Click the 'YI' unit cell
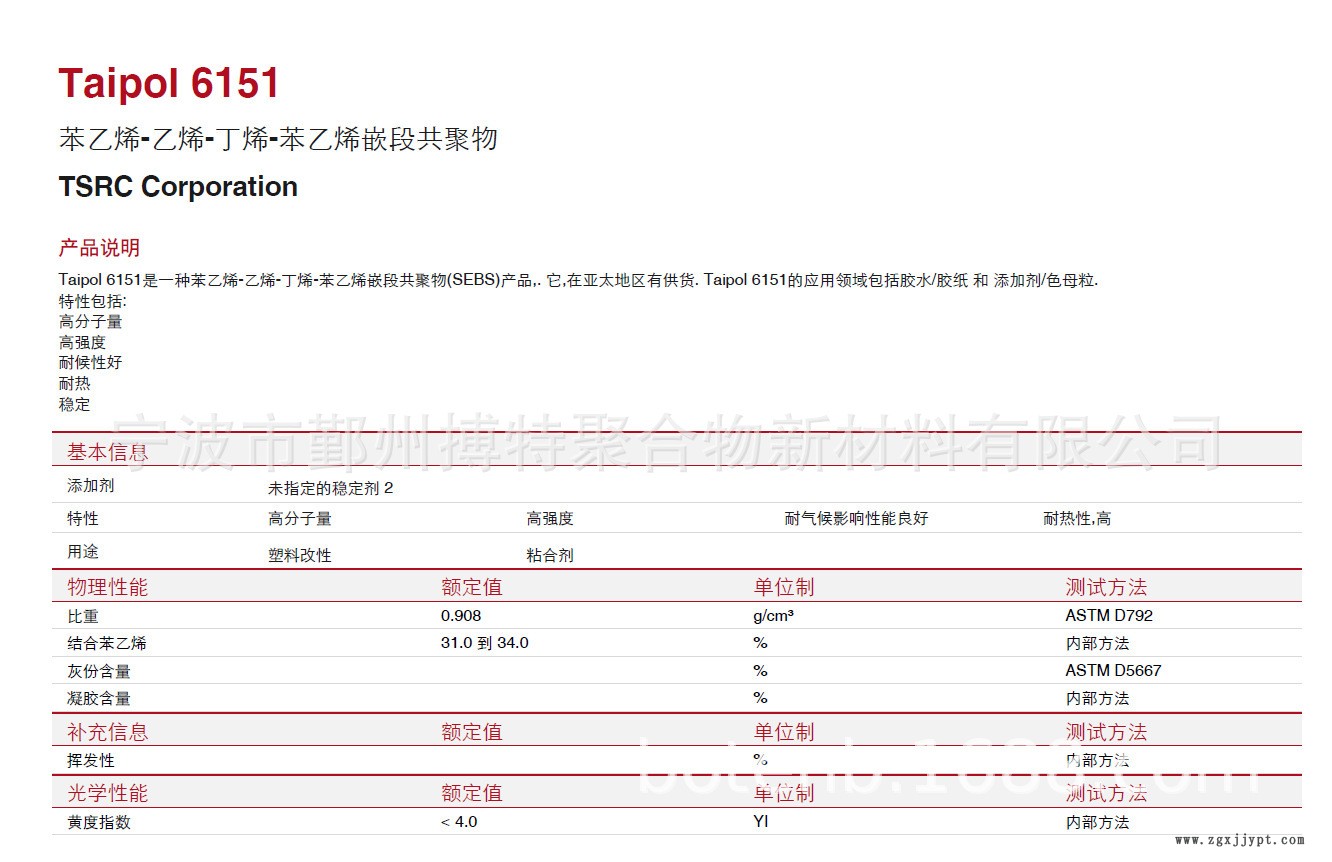 [761, 822]
